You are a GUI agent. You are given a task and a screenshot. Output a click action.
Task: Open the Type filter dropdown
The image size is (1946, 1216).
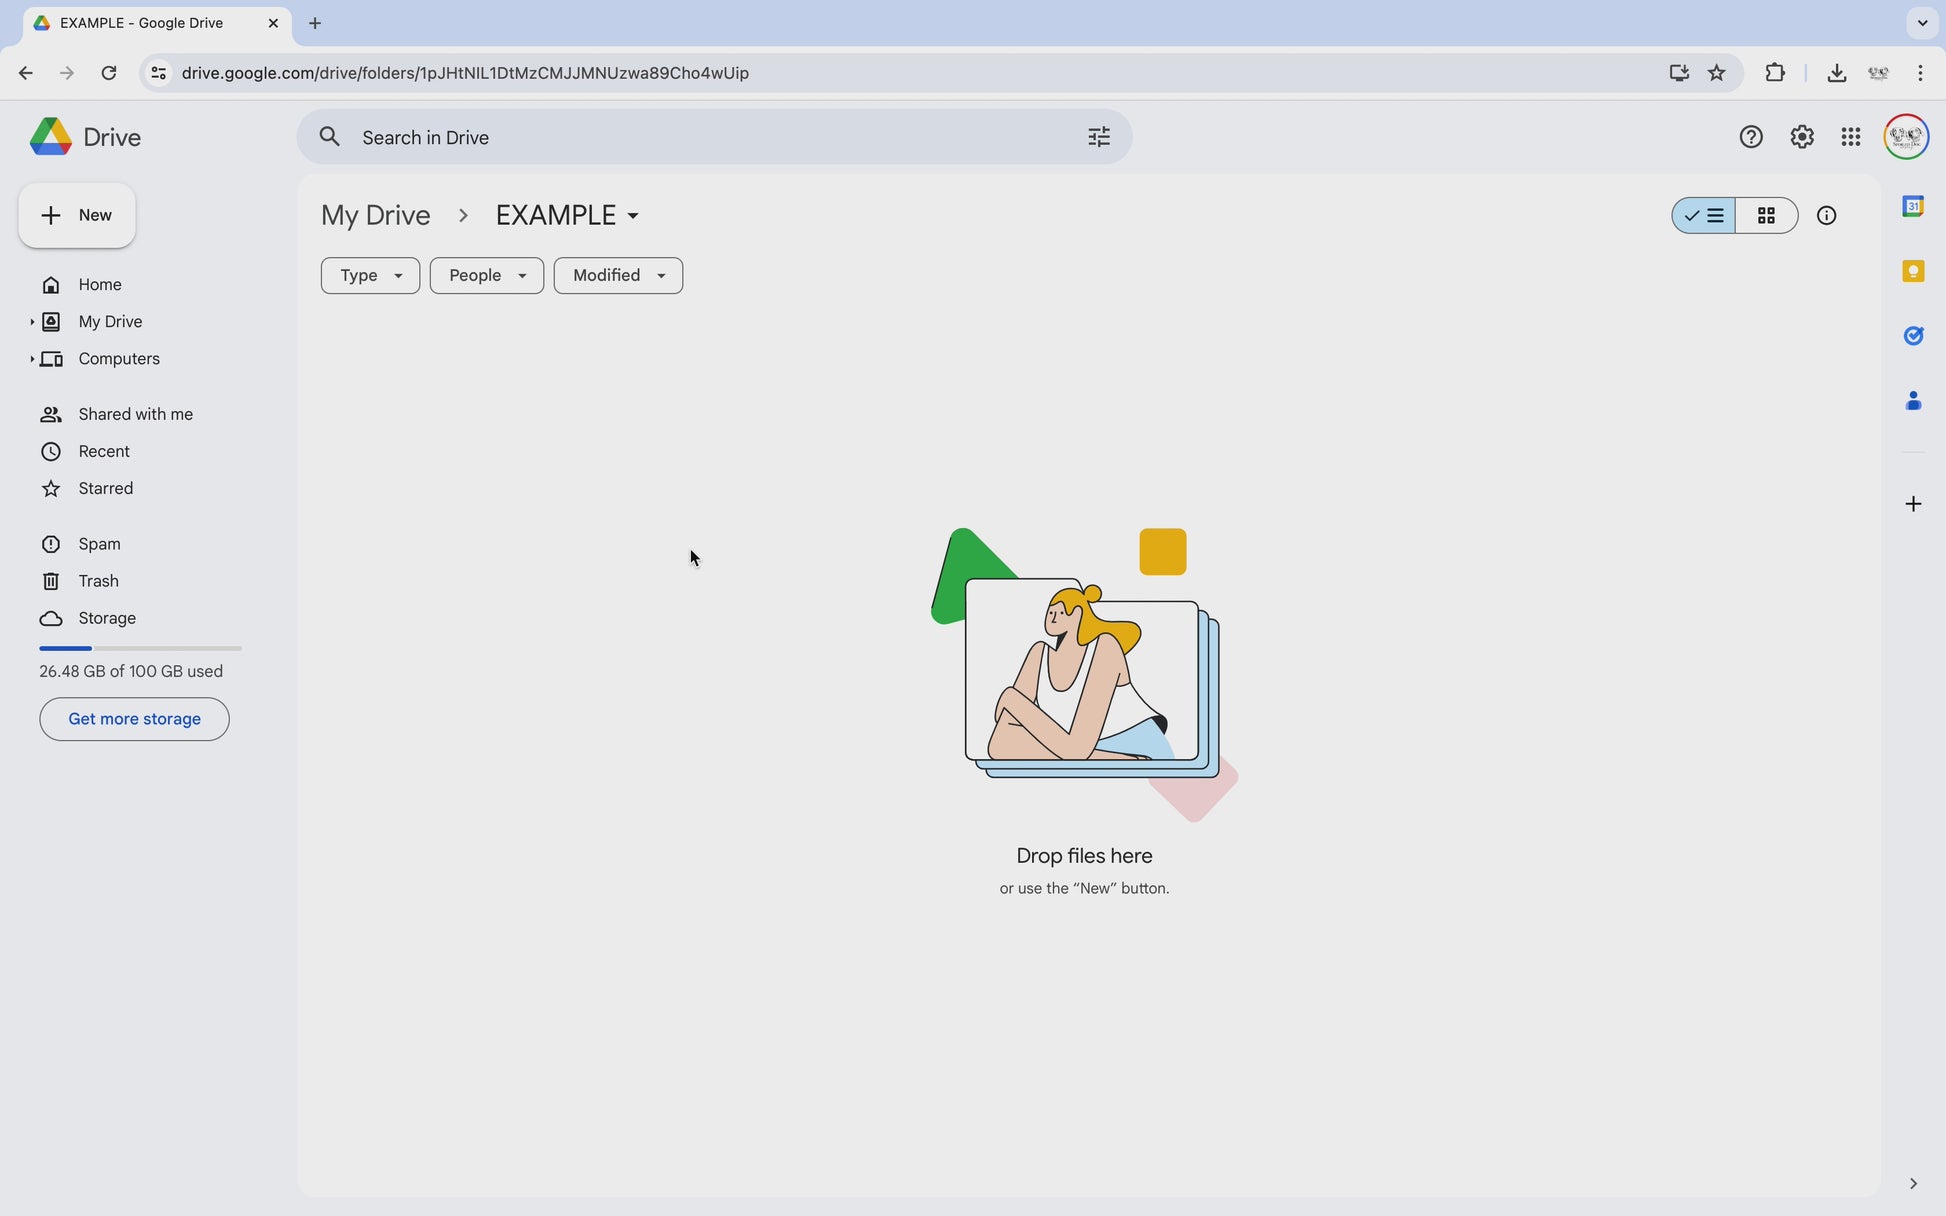[370, 276]
